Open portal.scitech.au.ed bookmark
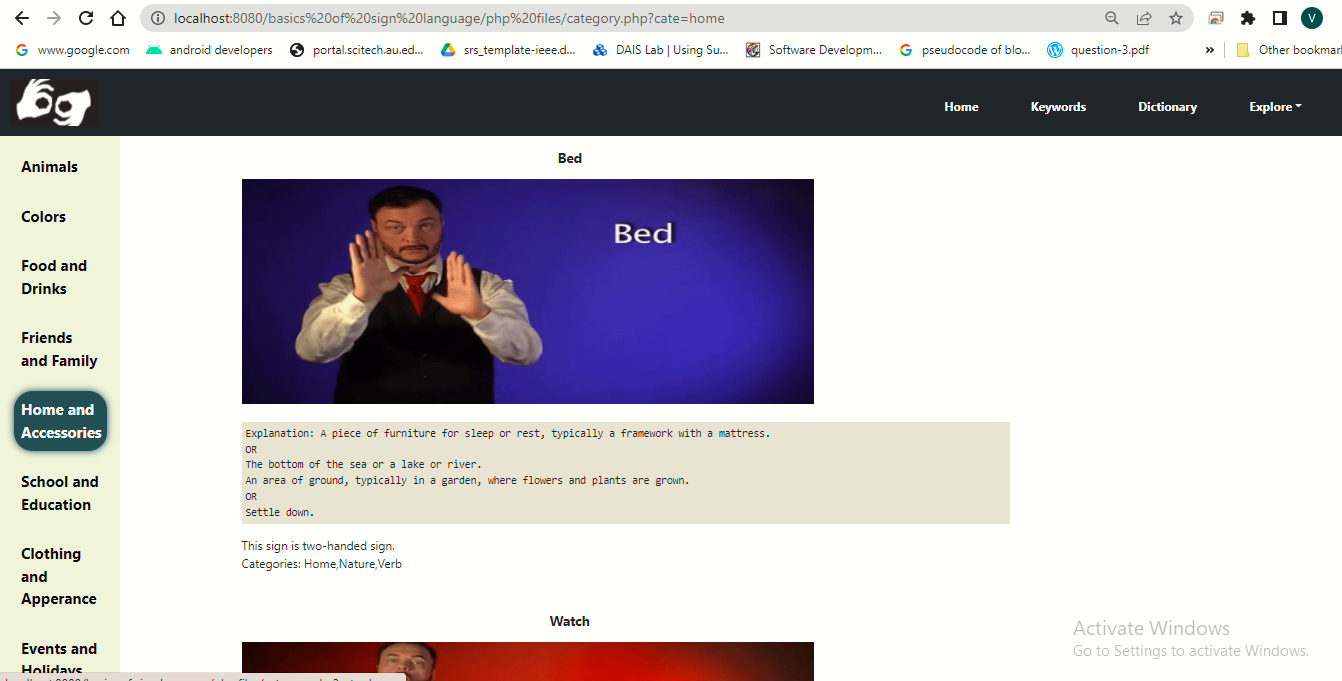Image resolution: width=1342 pixels, height=681 pixels. [x=357, y=50]
